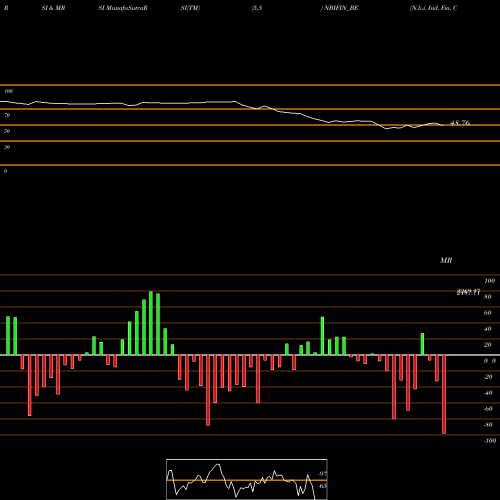The height and width of the screenshot is (500, 500).
Task: Click the RSI axis label 30
Action: click(7, 147)
